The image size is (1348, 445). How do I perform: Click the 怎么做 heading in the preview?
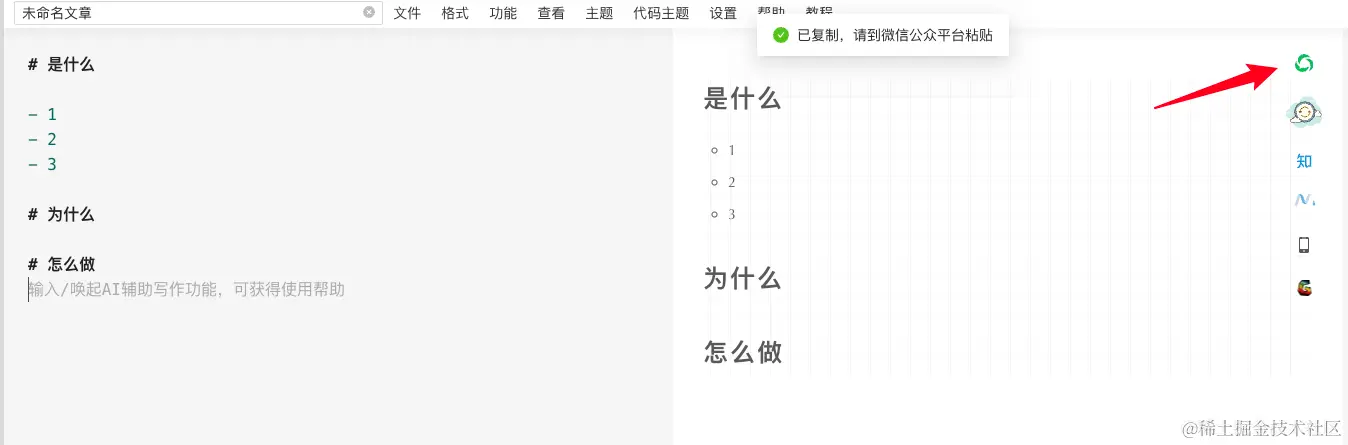point(742,352)
